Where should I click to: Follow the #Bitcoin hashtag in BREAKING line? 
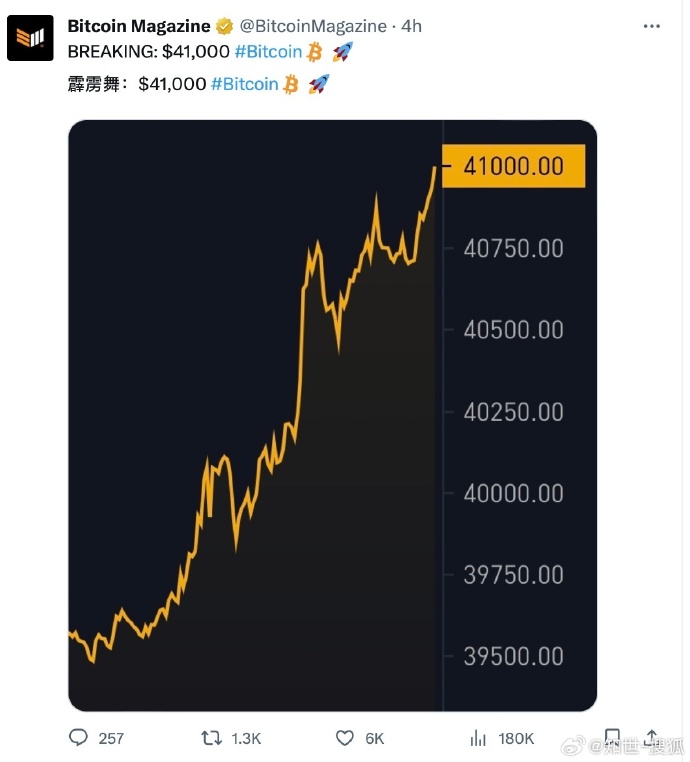click(268, 52)
